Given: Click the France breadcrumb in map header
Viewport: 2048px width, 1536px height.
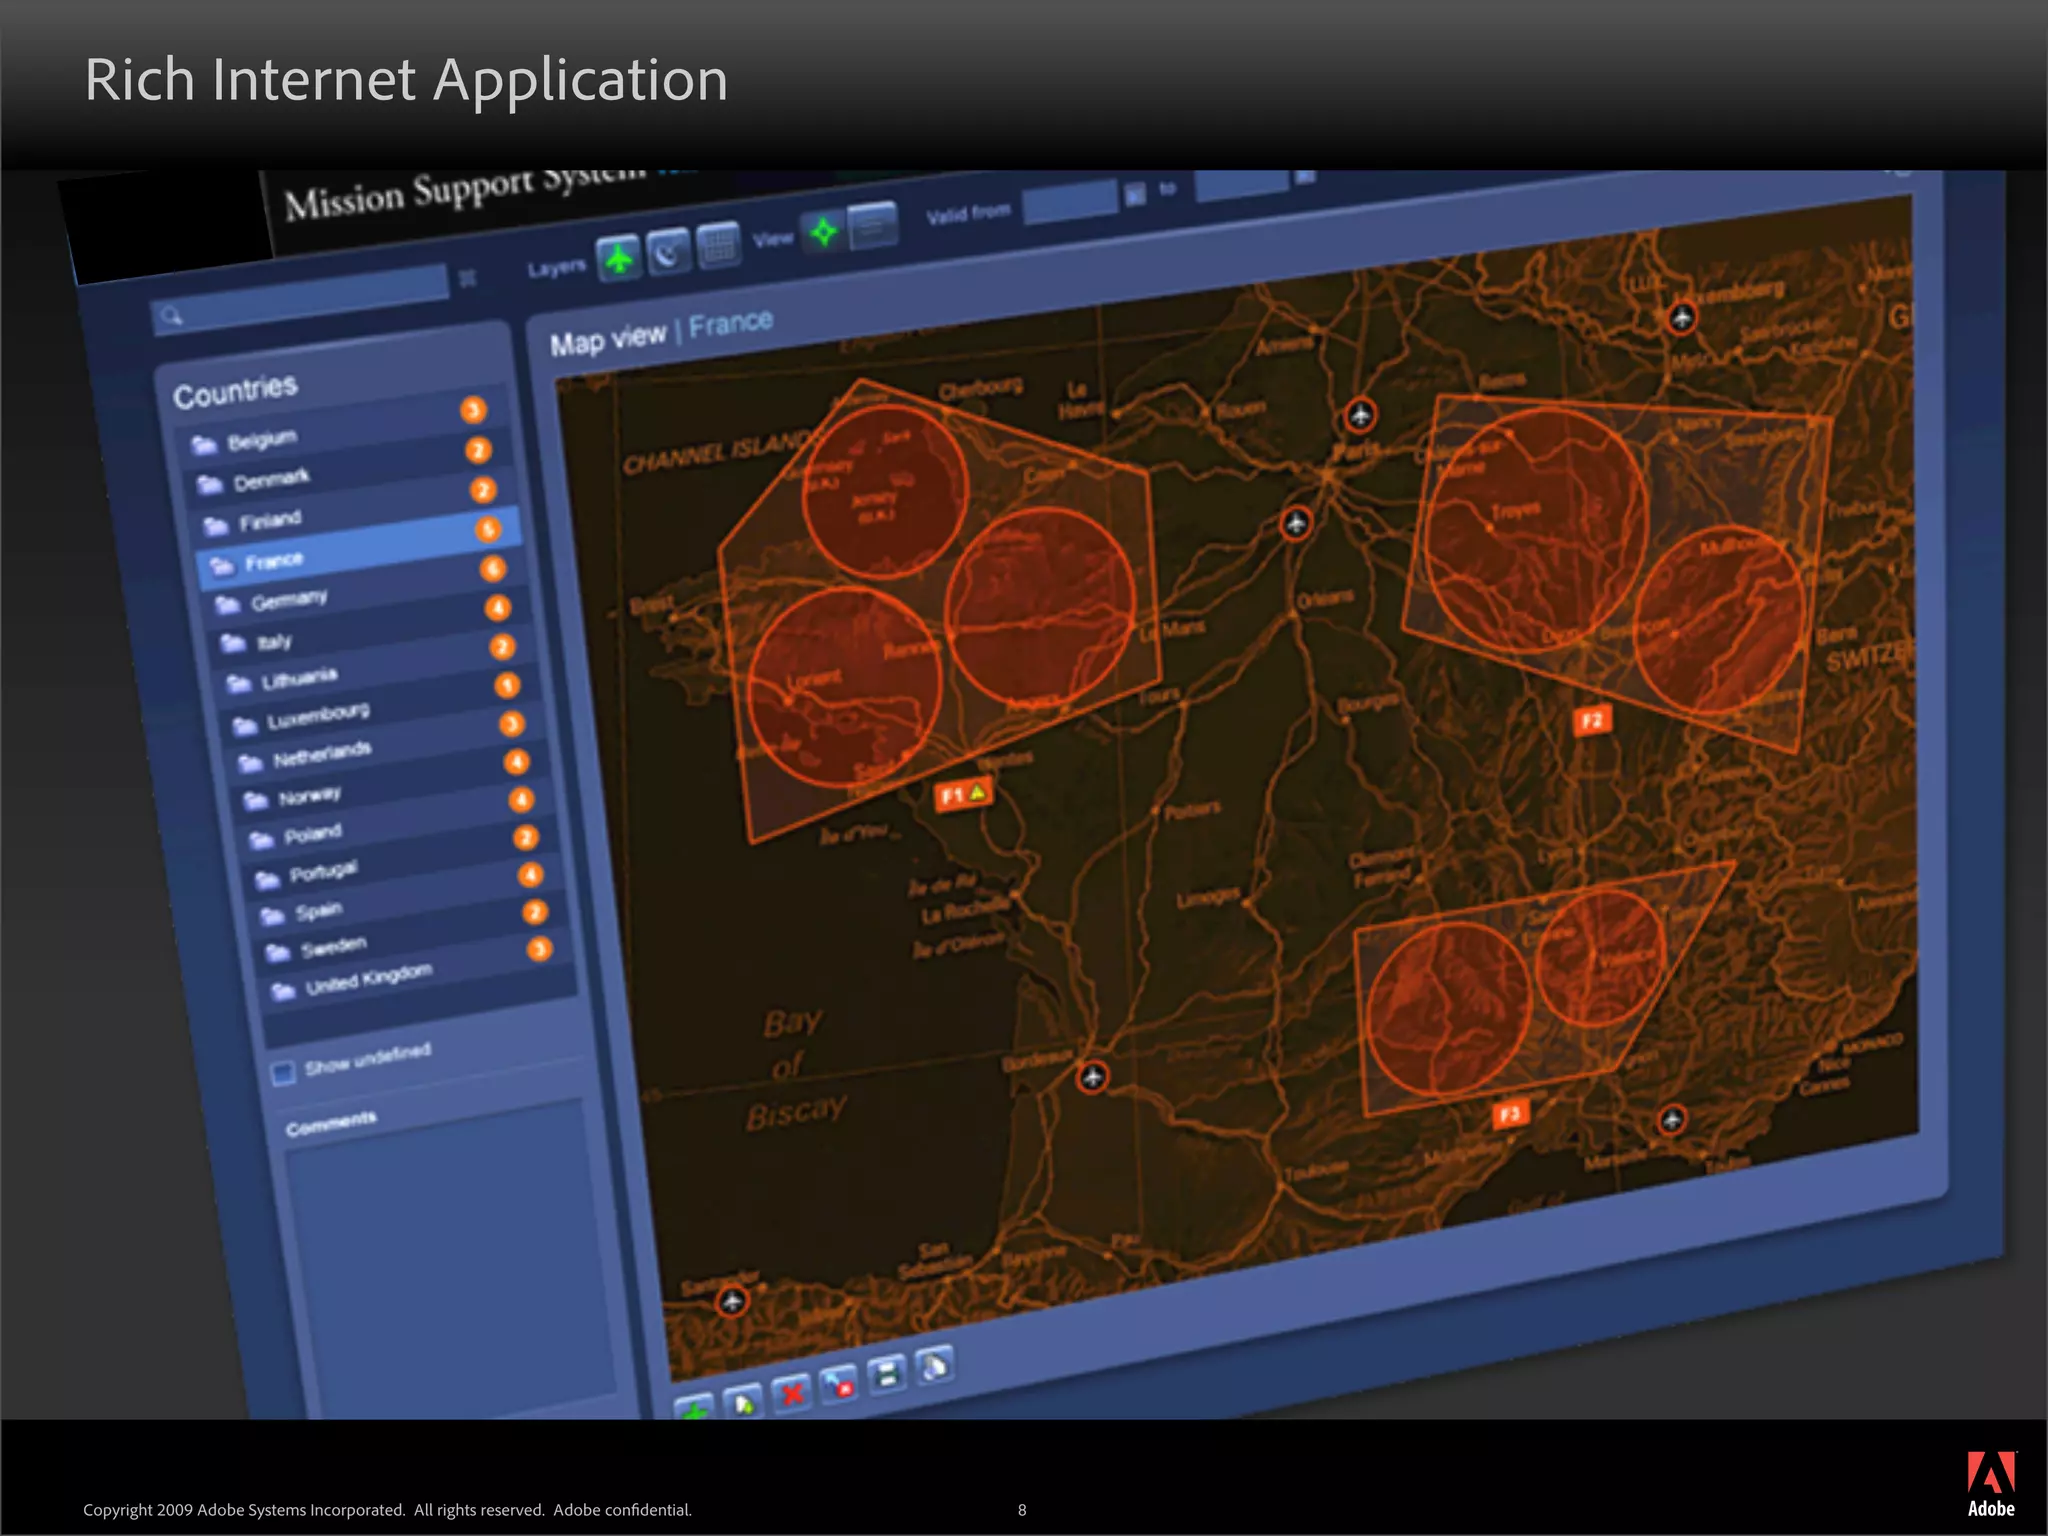Looking at the screenshot, I should [x=731, y=324].
